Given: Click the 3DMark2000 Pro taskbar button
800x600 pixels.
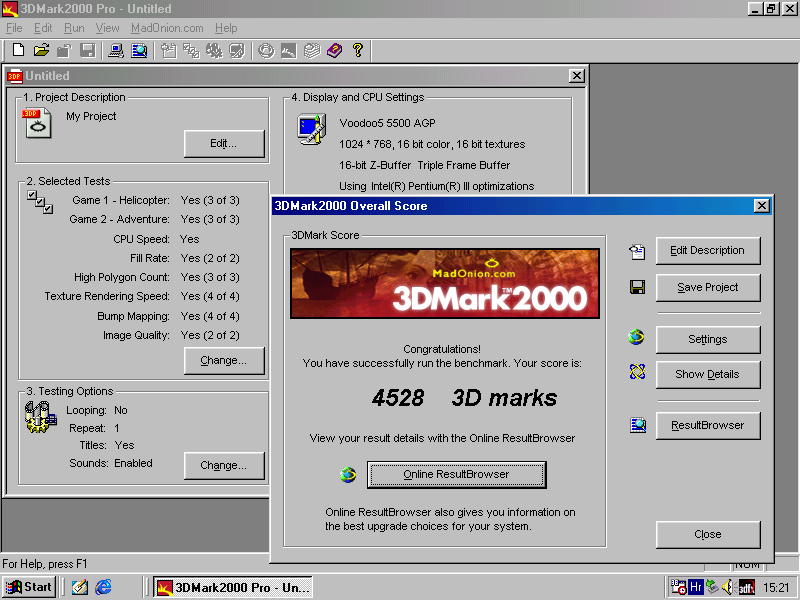Looking at the screenshot, I should [x=233, y=587].
